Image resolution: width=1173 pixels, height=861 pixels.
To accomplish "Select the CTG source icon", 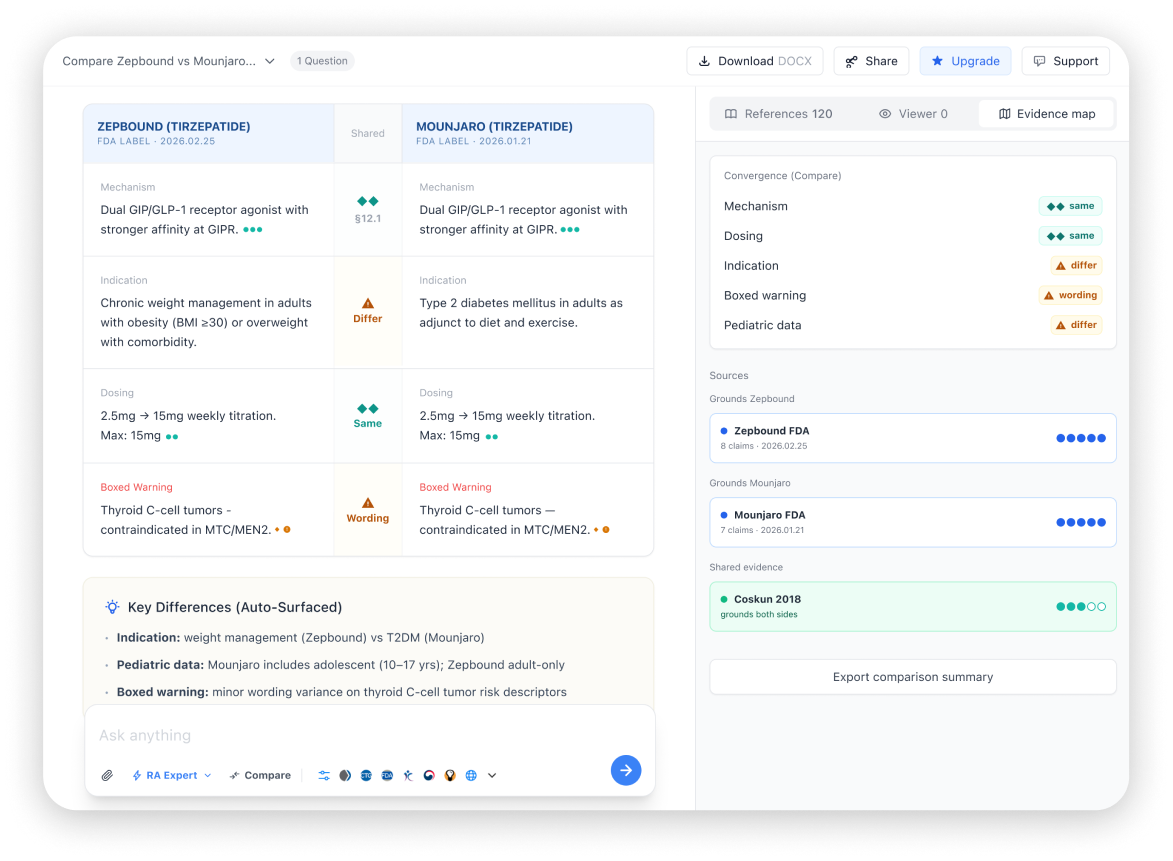I will click(x=366, y=776).
